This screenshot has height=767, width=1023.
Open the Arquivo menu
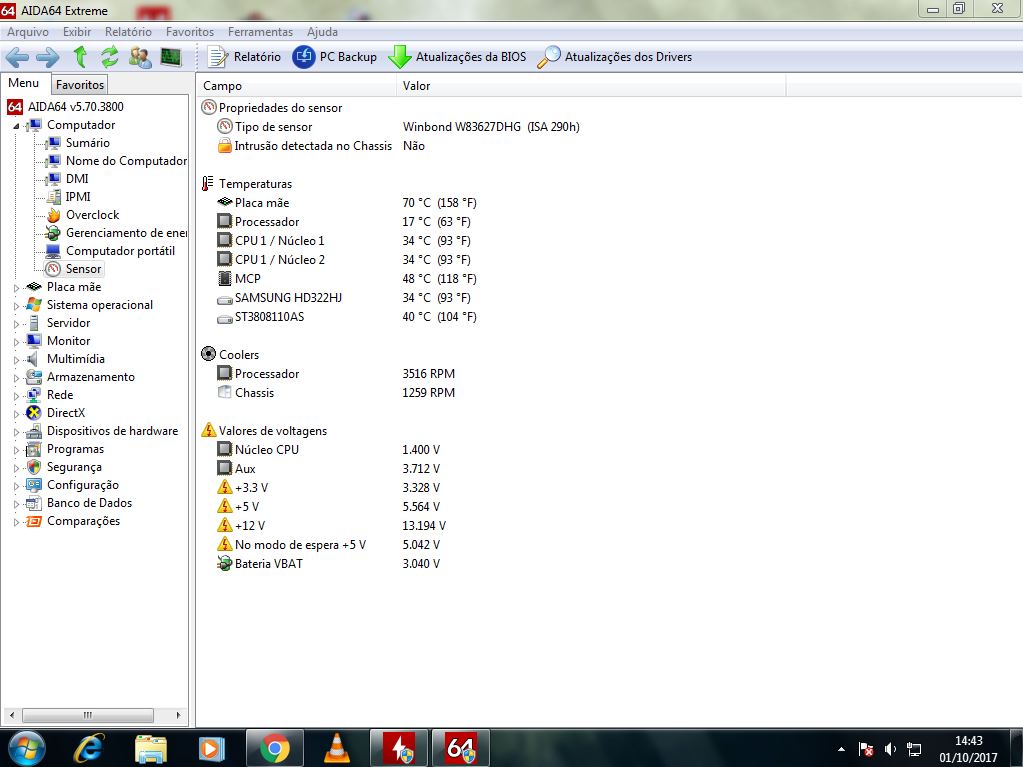click(28, 32)
